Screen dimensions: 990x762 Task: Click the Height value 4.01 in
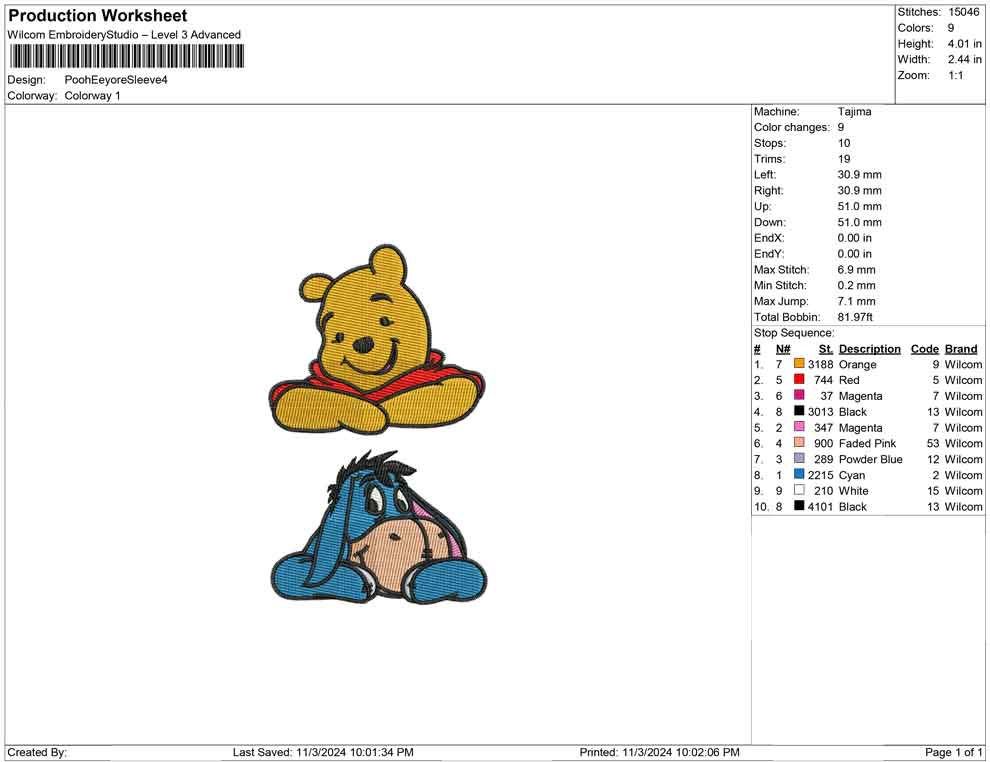tap(964, 44)
